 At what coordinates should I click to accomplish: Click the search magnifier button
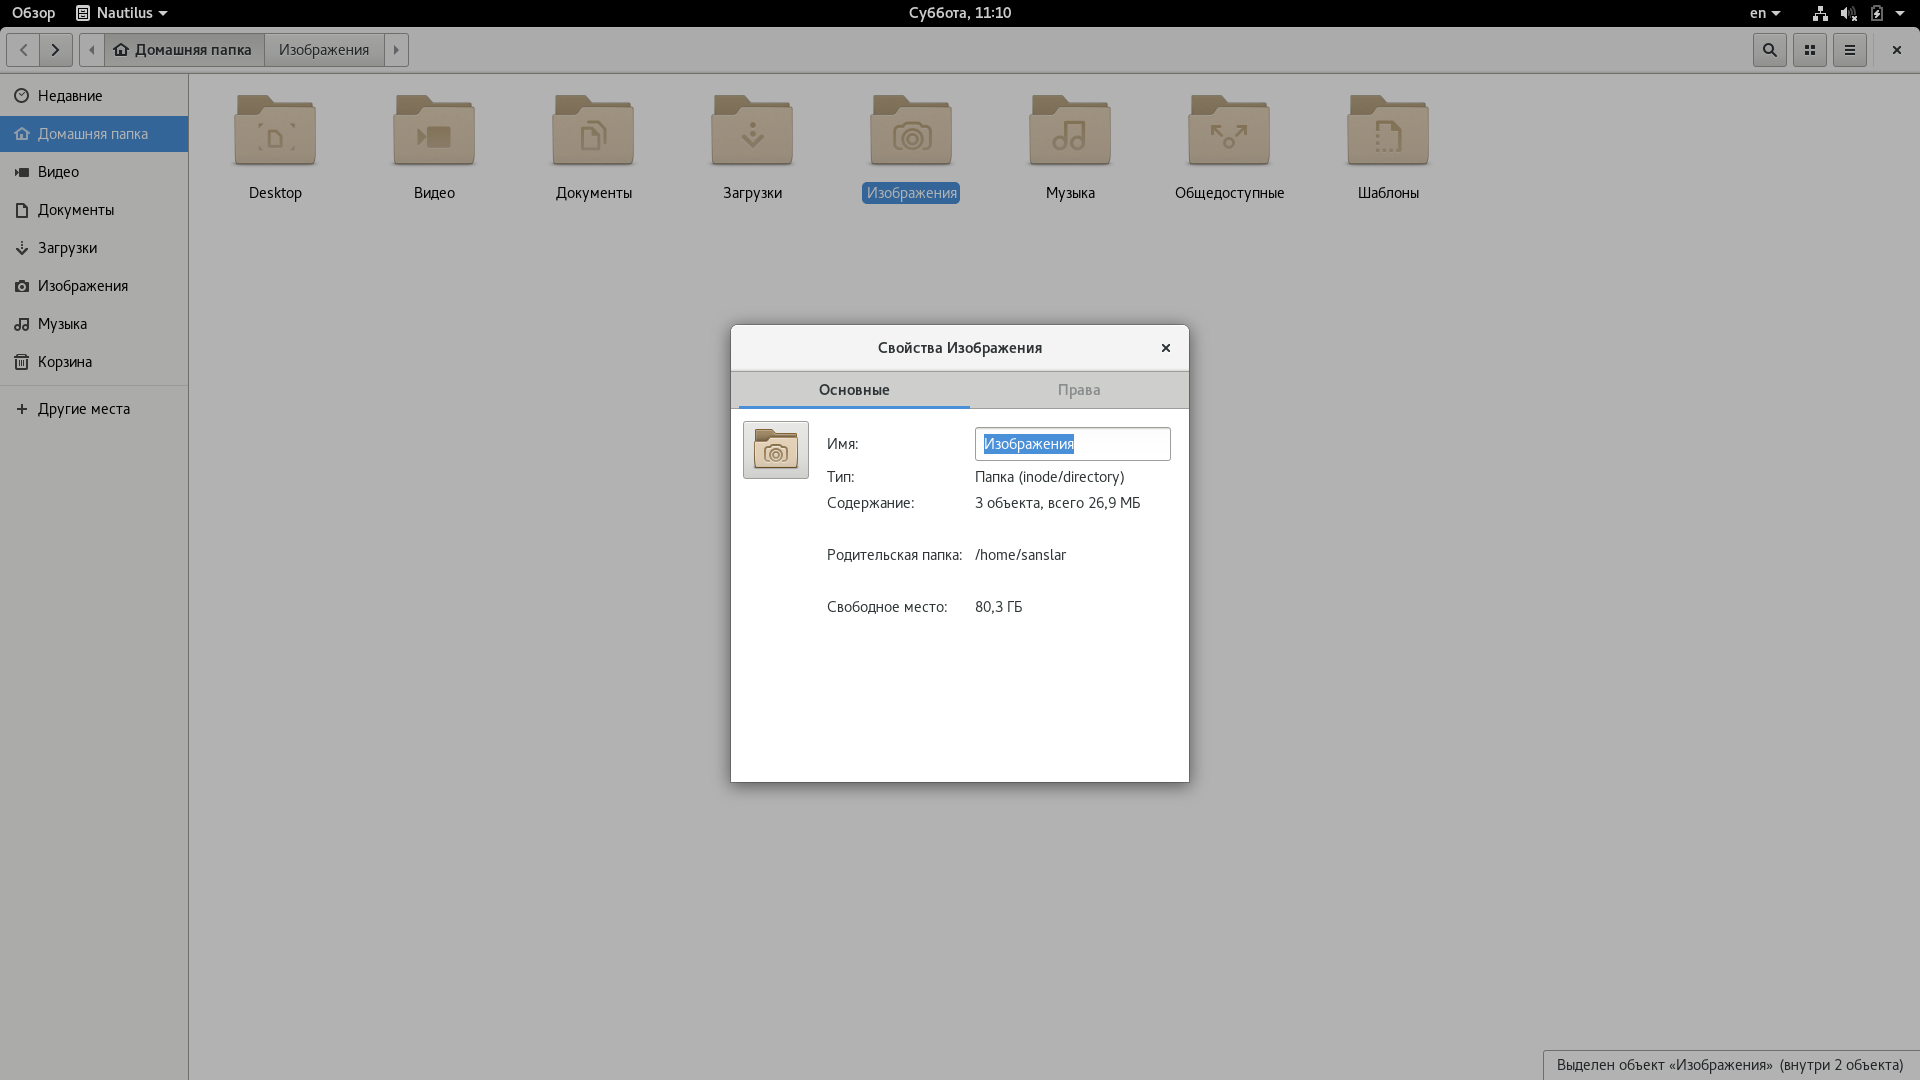[1769, 50]
